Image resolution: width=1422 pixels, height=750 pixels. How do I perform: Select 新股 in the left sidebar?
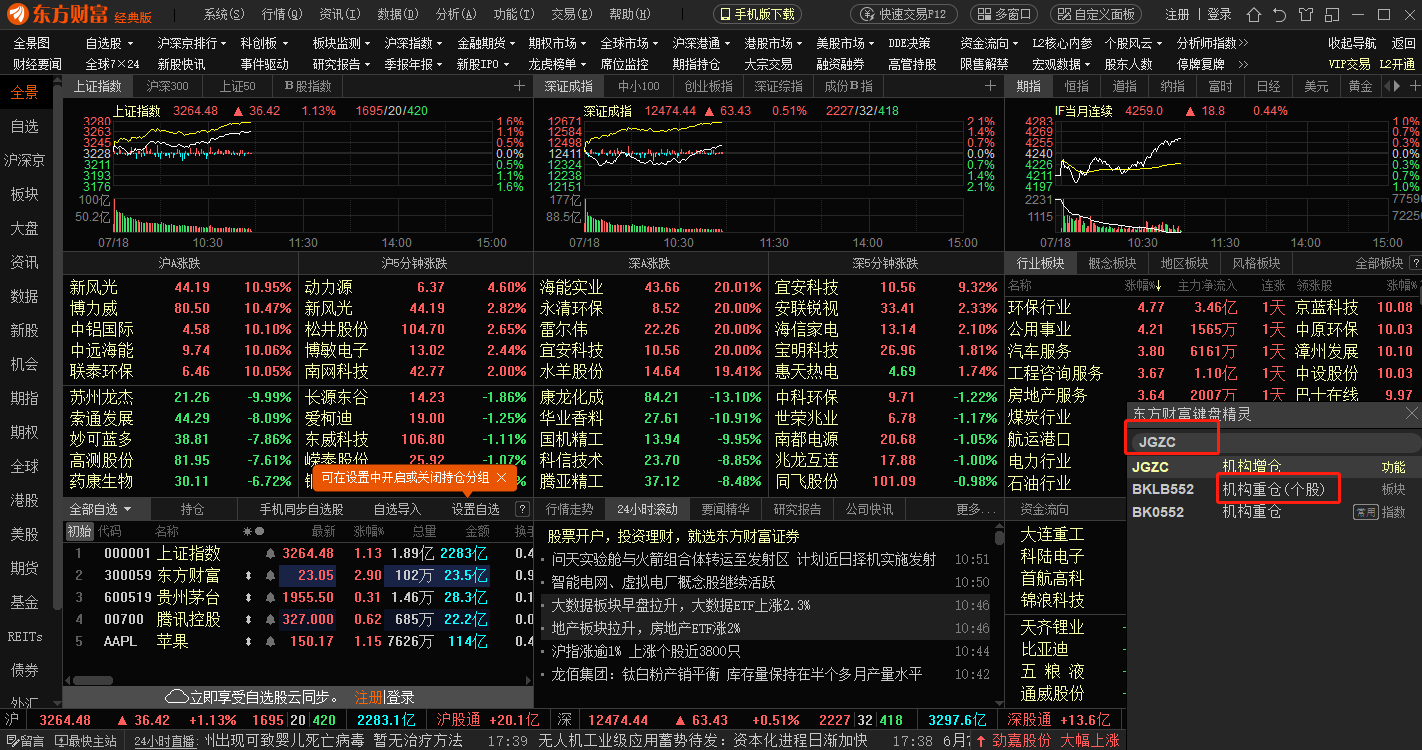pos(25,330)
